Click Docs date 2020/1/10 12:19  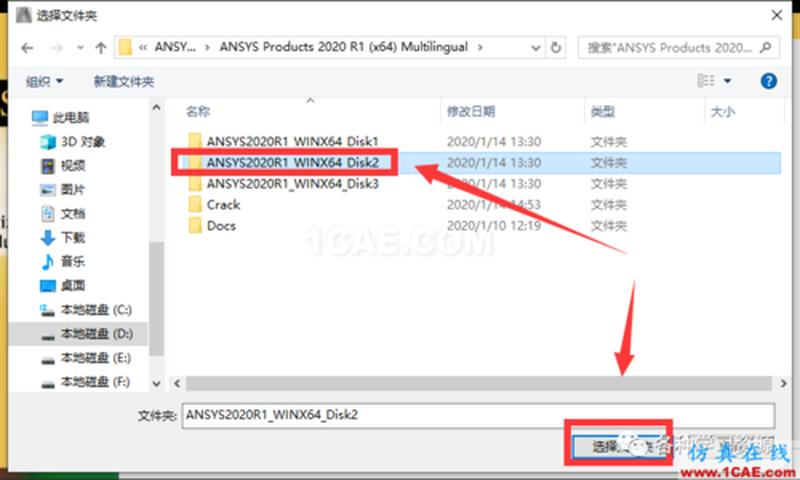(x=494, y=225)
